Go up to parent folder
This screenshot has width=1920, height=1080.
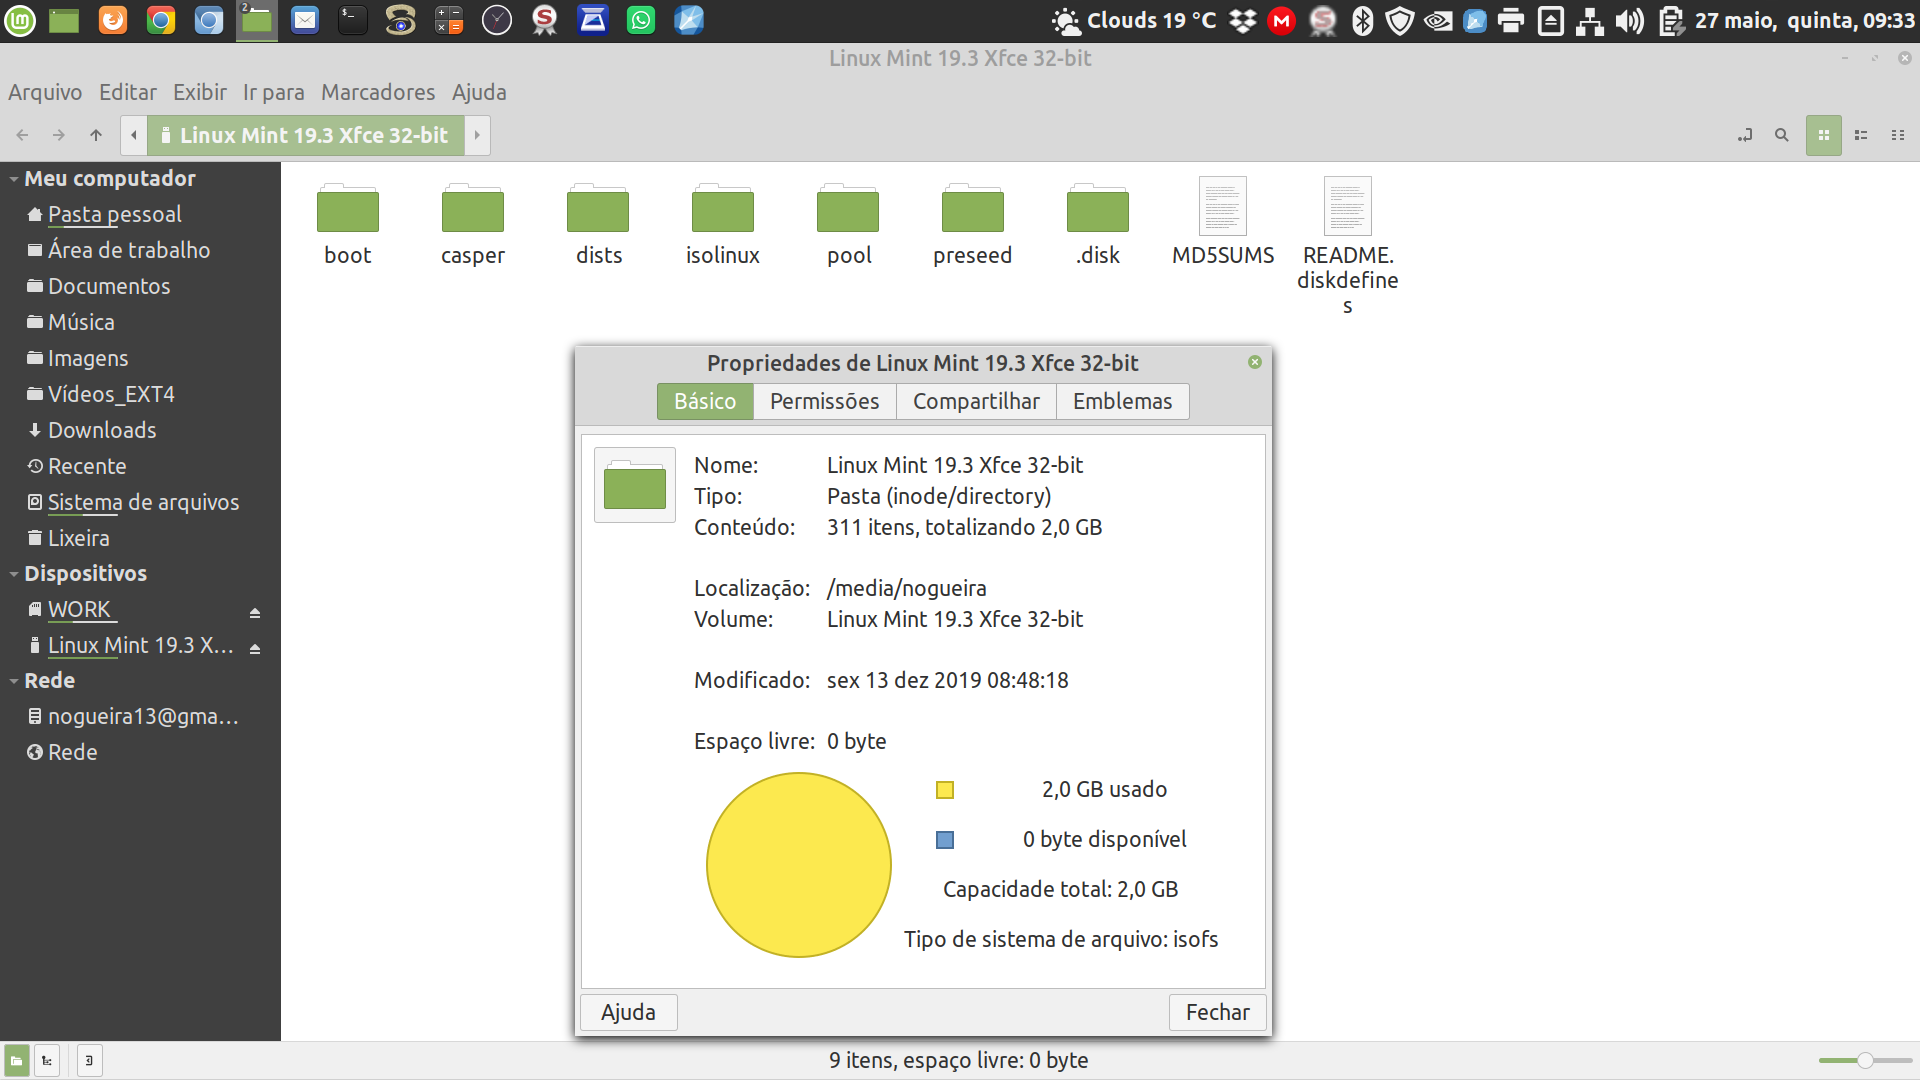pyautogui.click(x=96, y=135)
